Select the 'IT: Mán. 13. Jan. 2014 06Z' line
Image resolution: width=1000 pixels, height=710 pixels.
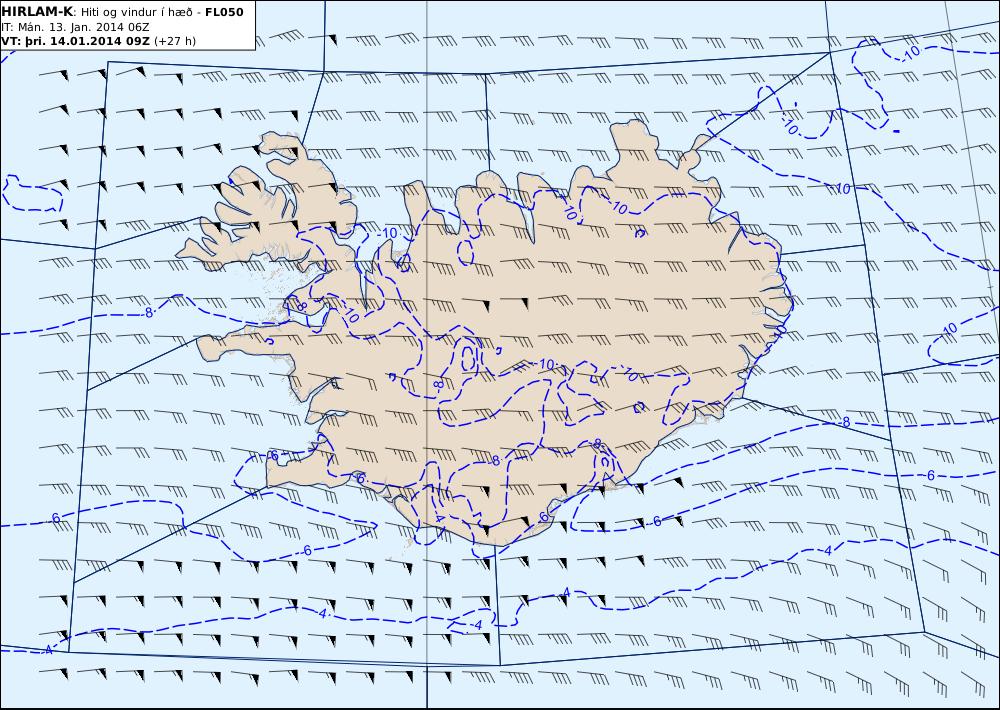coord(76,27)
